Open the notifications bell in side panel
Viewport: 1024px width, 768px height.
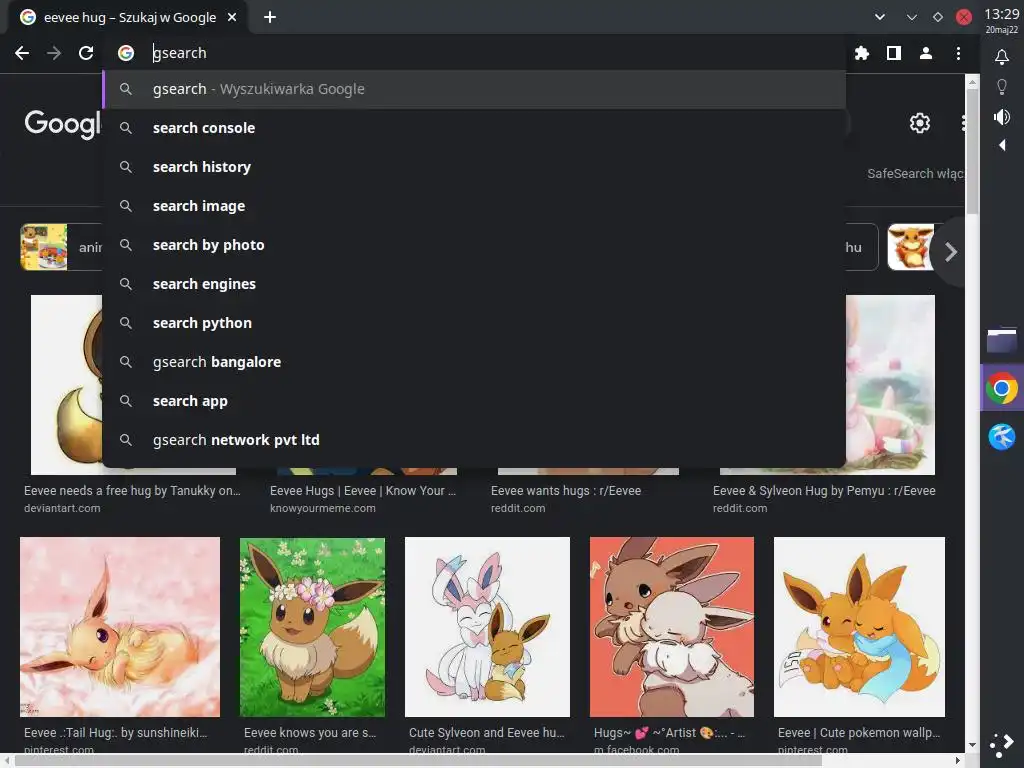[1002, 57]
